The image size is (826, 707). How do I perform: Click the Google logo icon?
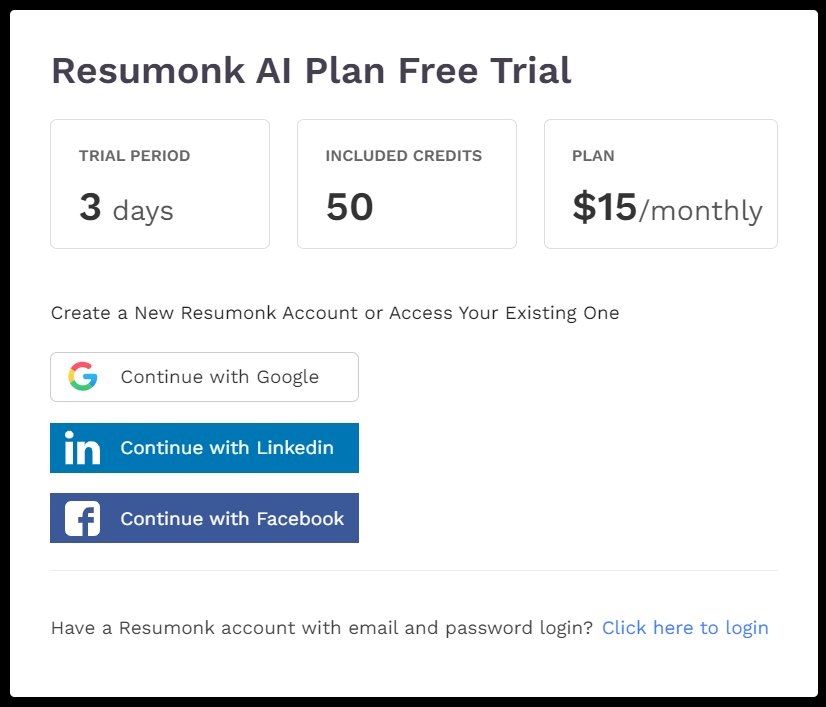(83, 376)
